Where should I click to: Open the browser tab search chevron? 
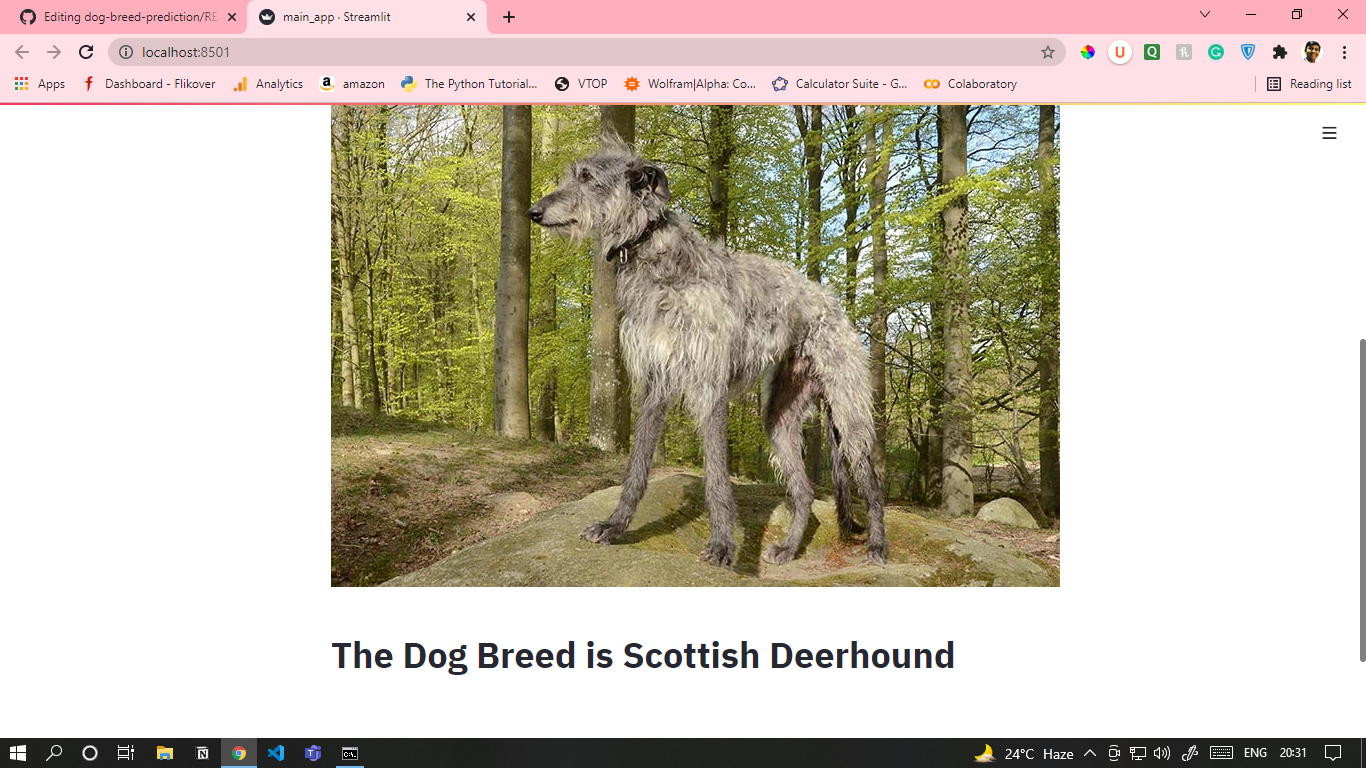[1204, 15]
